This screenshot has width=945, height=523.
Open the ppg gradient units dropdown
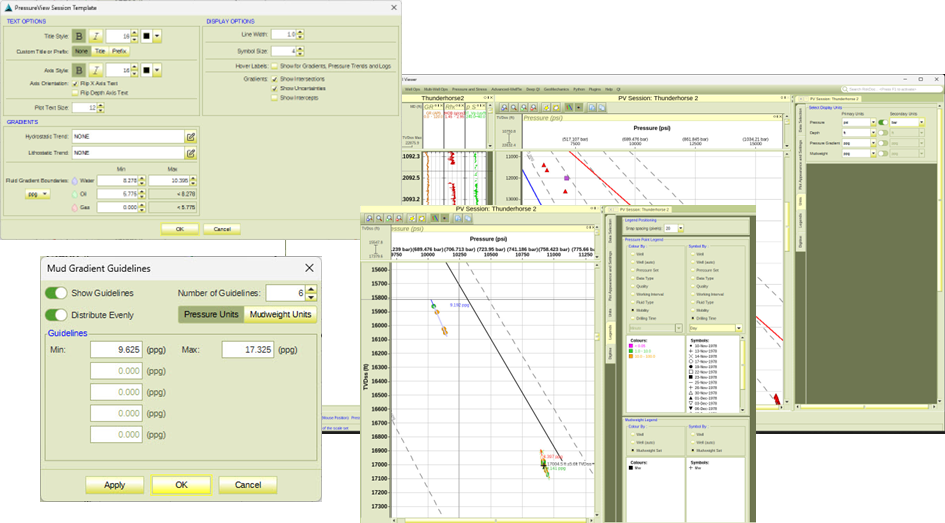[x=37, y=193]
